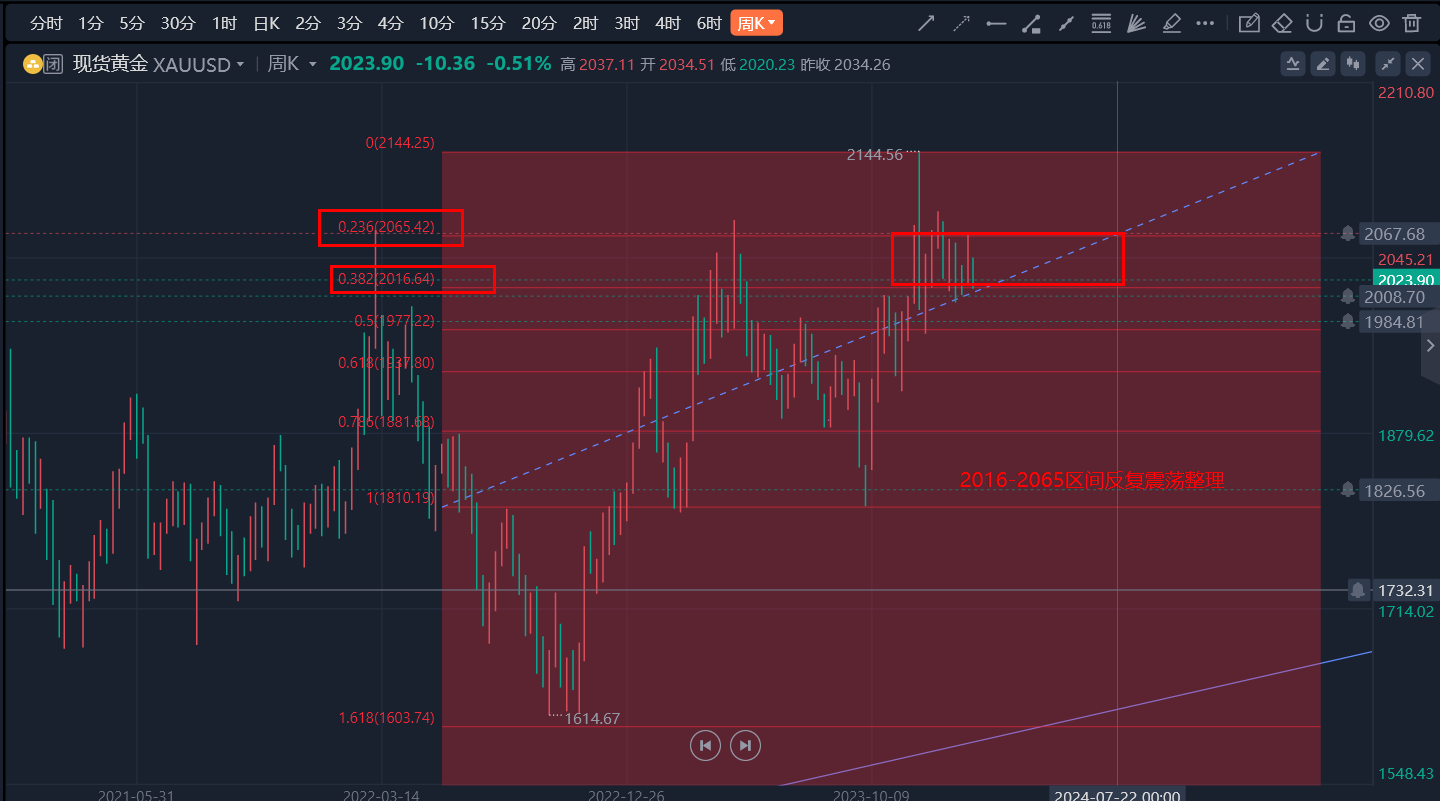Screen dimensions: 1440x801
Task: Expand the XAUUSD symbol selector
Action: [198, 64]
